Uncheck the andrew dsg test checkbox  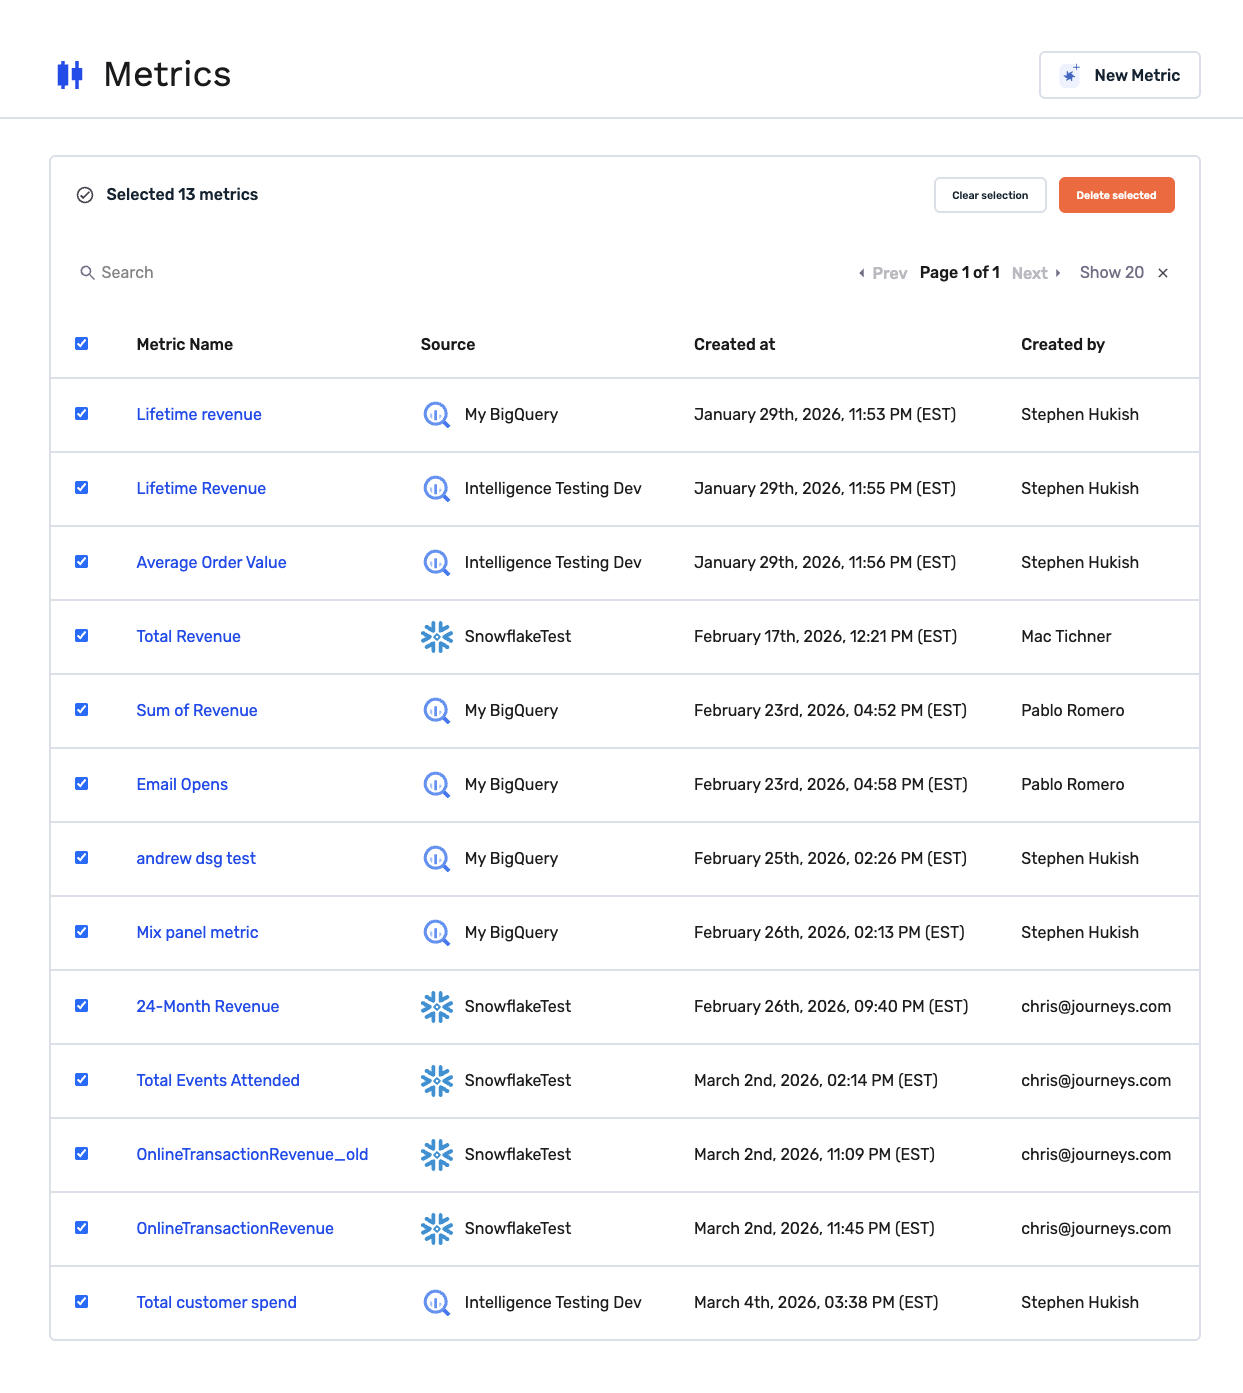[x=82, y=858]
